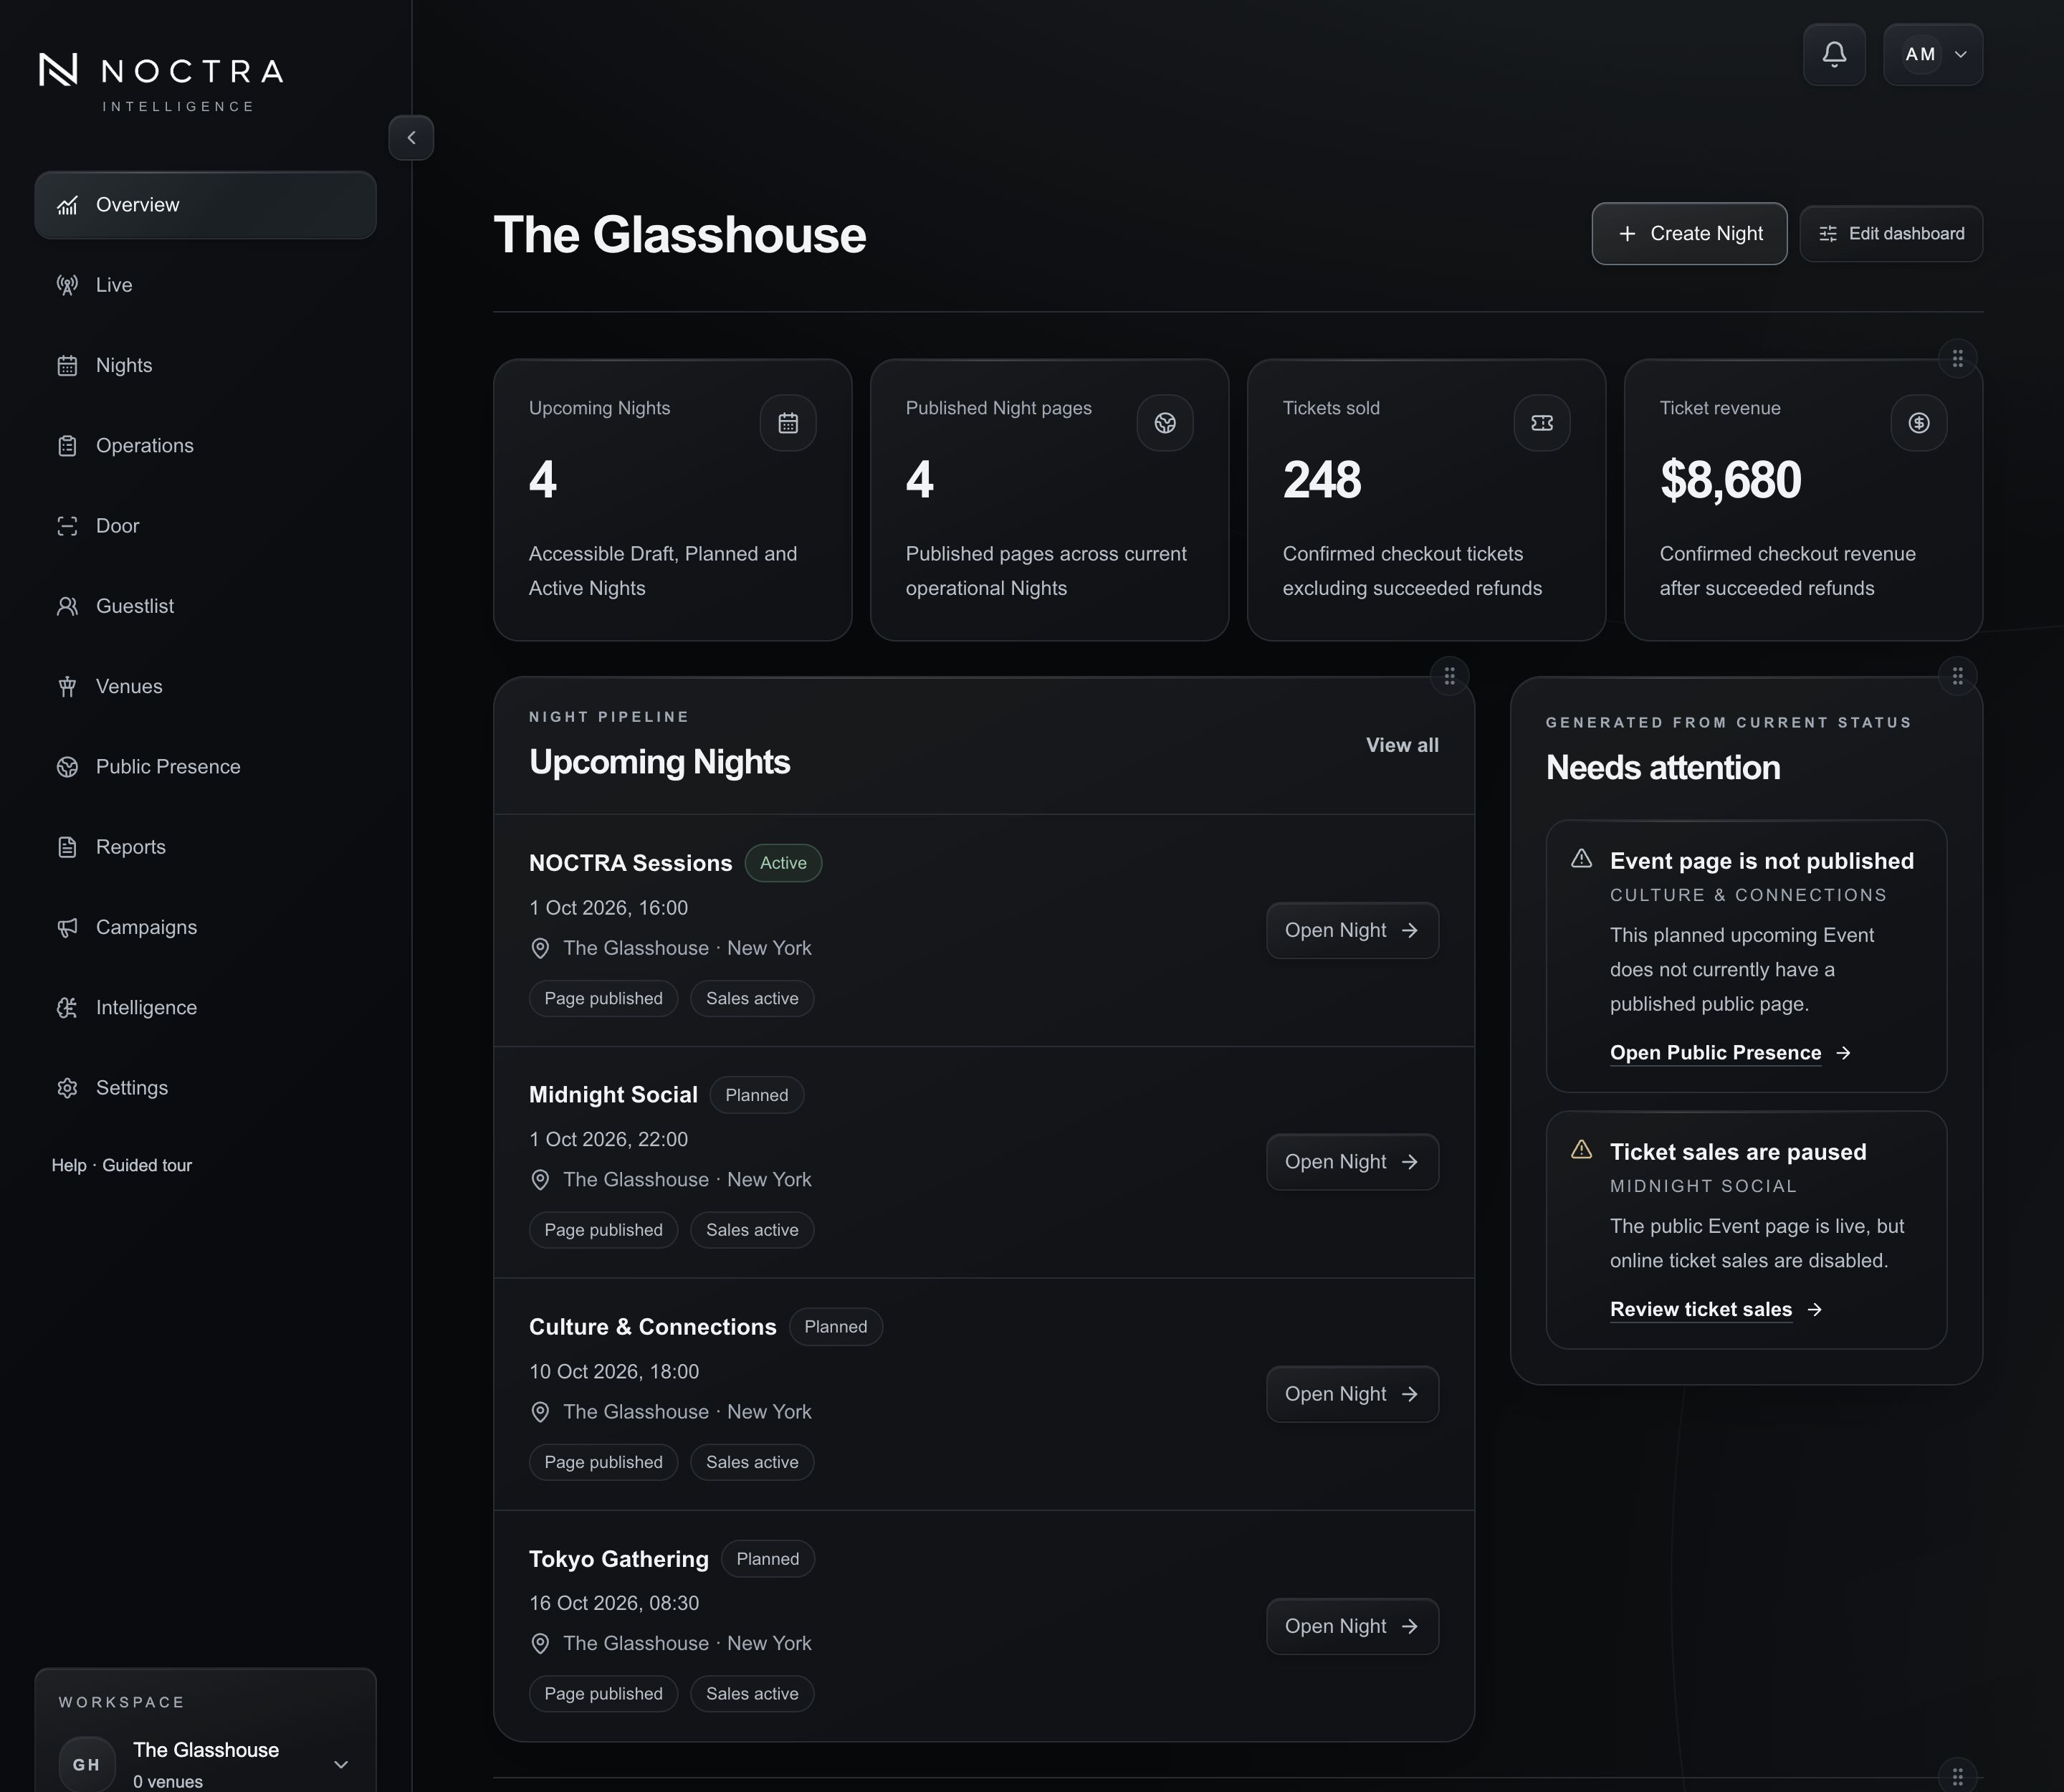Click the Guestlist people icon

[x=67, y=606]
